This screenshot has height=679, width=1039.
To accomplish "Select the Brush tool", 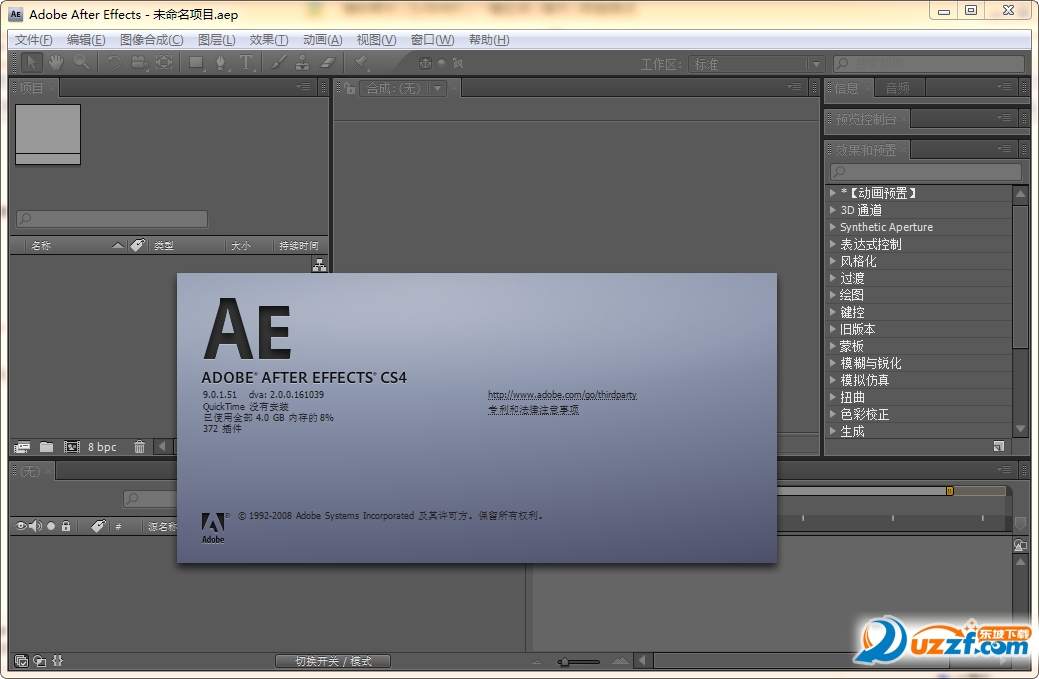I will click(279, 63).
